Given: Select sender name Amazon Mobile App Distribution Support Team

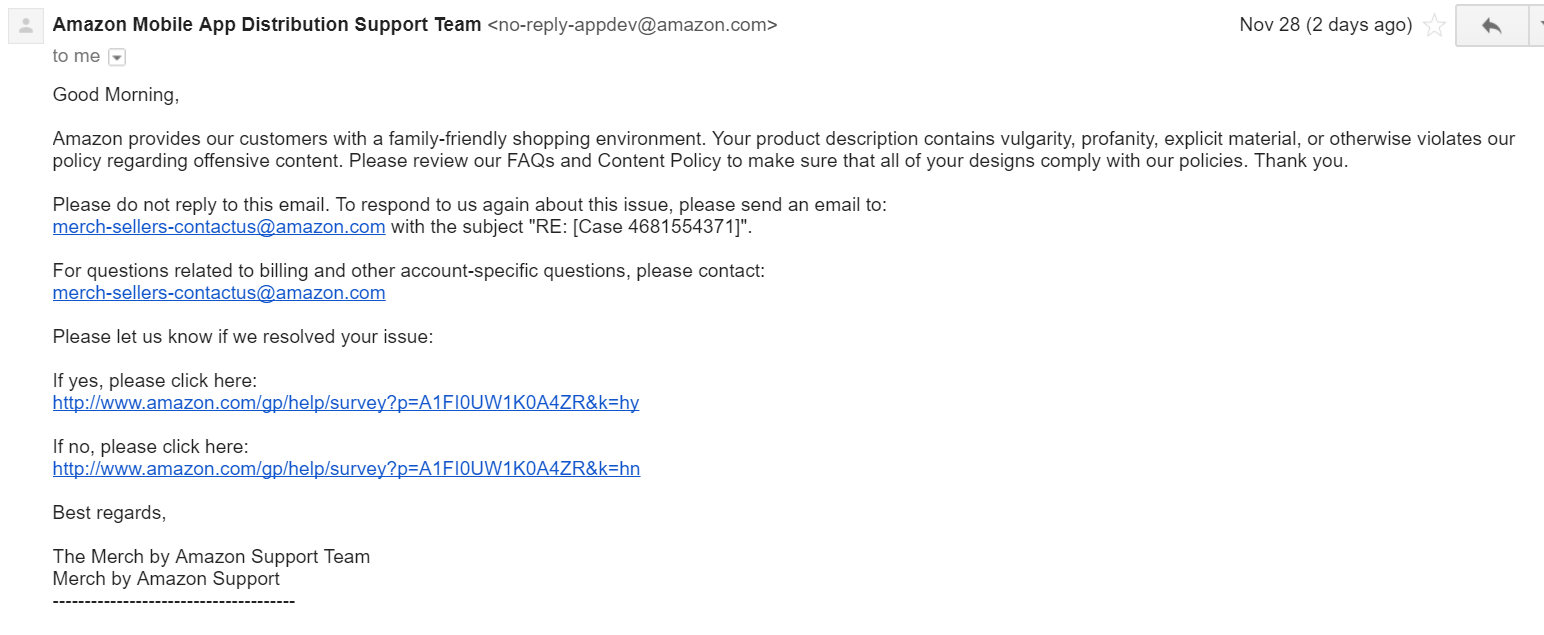Looking at the screenshot, I should click(x=267, y=25).
